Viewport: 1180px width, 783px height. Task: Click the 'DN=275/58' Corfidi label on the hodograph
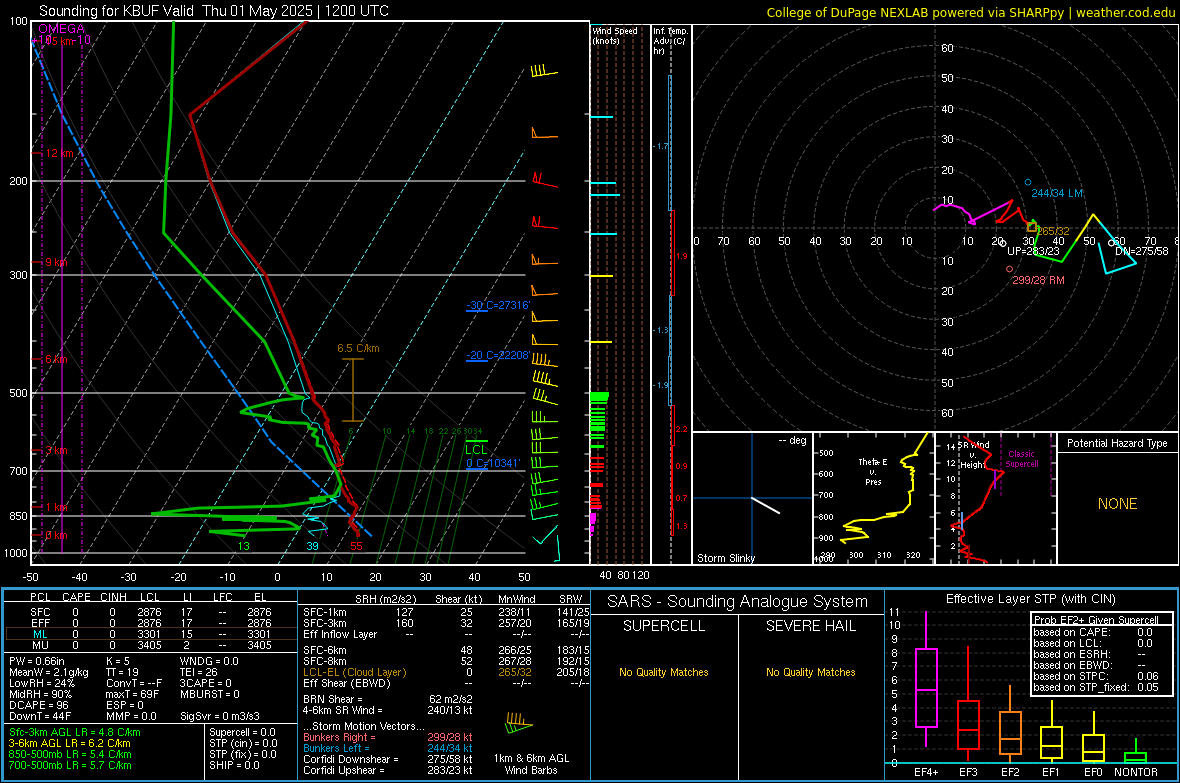tap(1142, 251)
